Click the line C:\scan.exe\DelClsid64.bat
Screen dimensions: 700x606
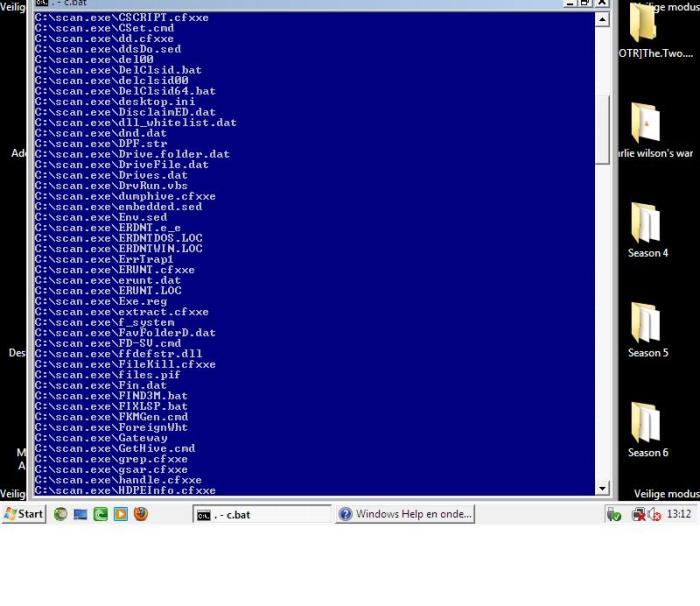point(125,91)
